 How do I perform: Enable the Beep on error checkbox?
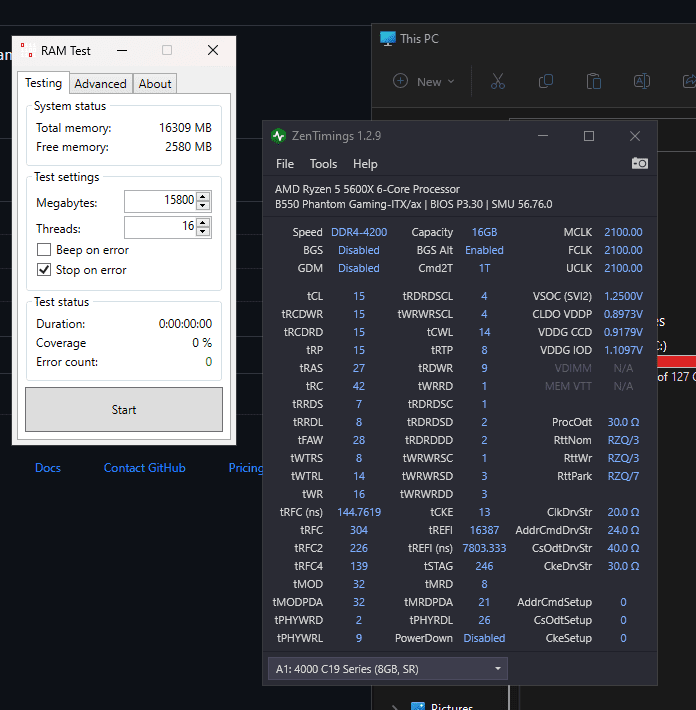44,250
